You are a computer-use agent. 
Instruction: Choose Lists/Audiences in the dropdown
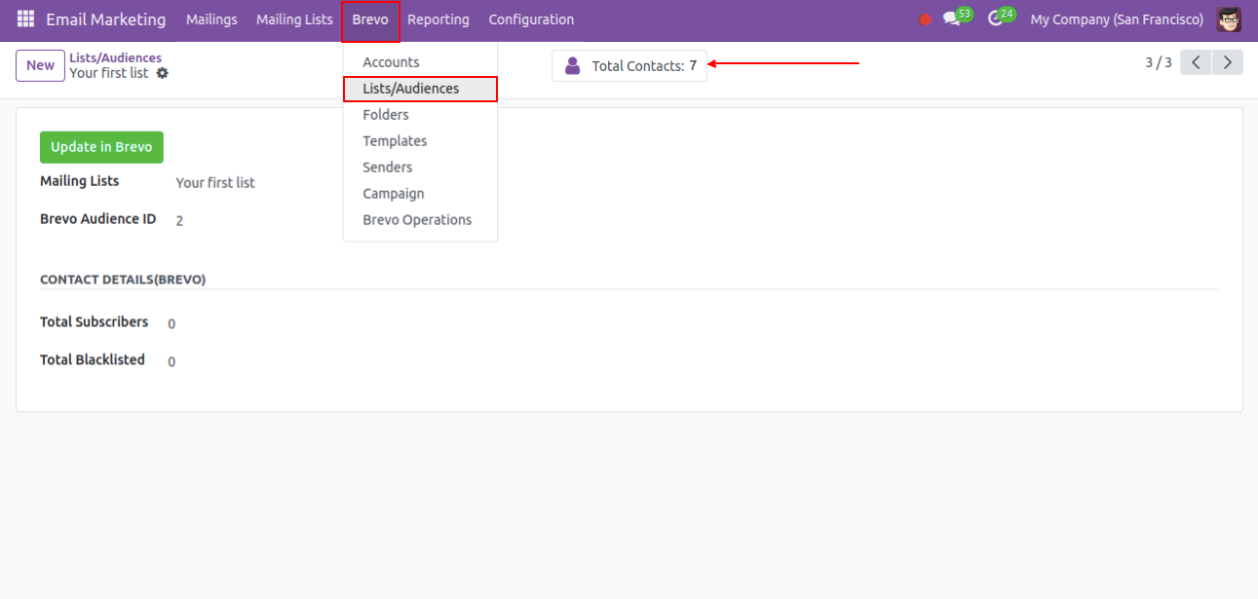pos(411,89)
